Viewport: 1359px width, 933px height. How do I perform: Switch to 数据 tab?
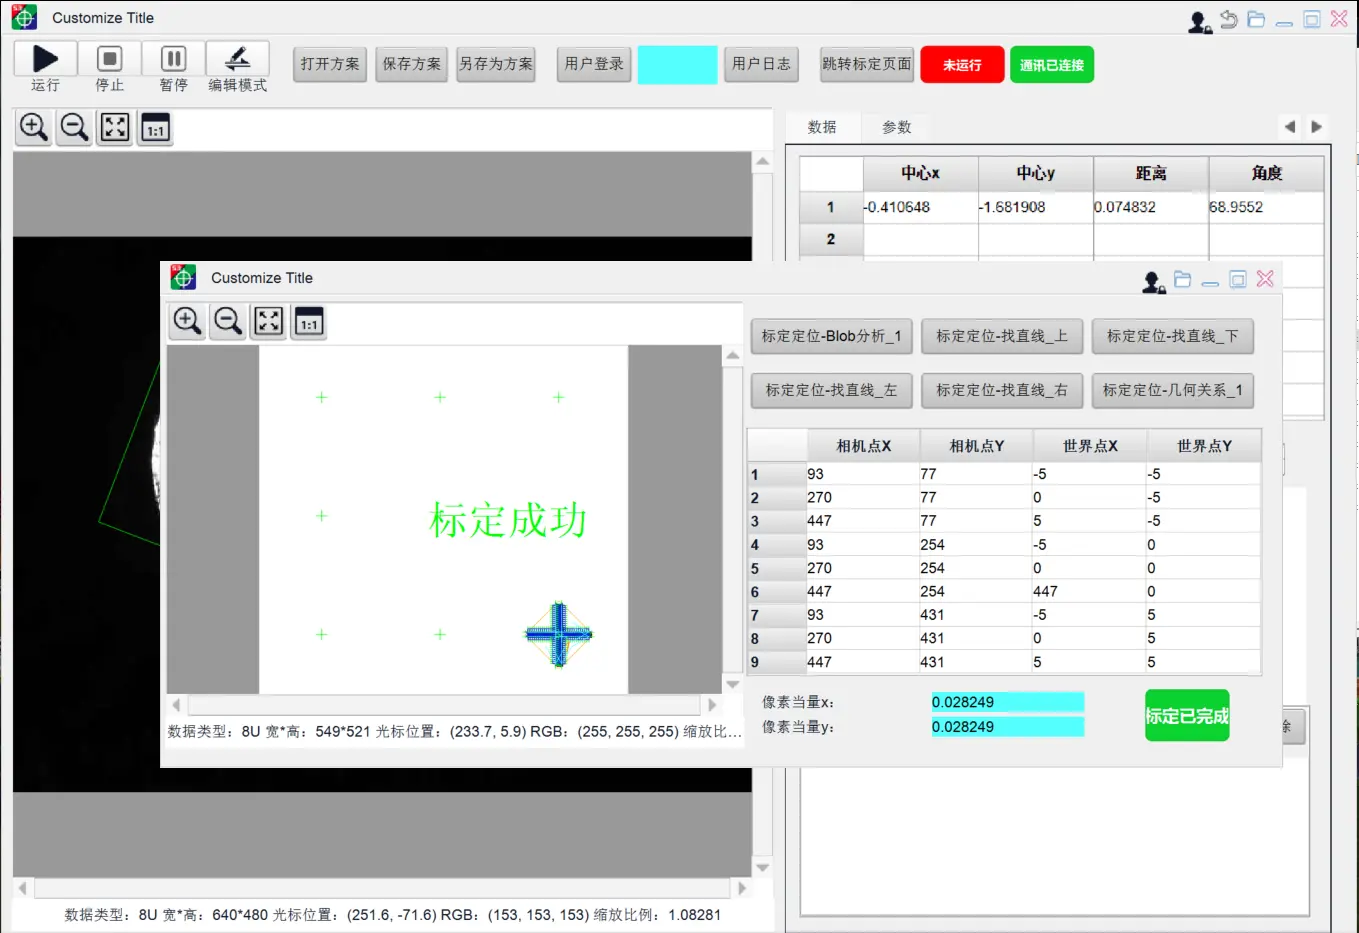point(822,127)
